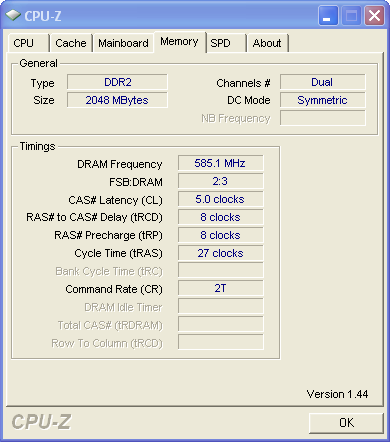Open the Cache tab
390x442 pixels.
click(71, 43)
